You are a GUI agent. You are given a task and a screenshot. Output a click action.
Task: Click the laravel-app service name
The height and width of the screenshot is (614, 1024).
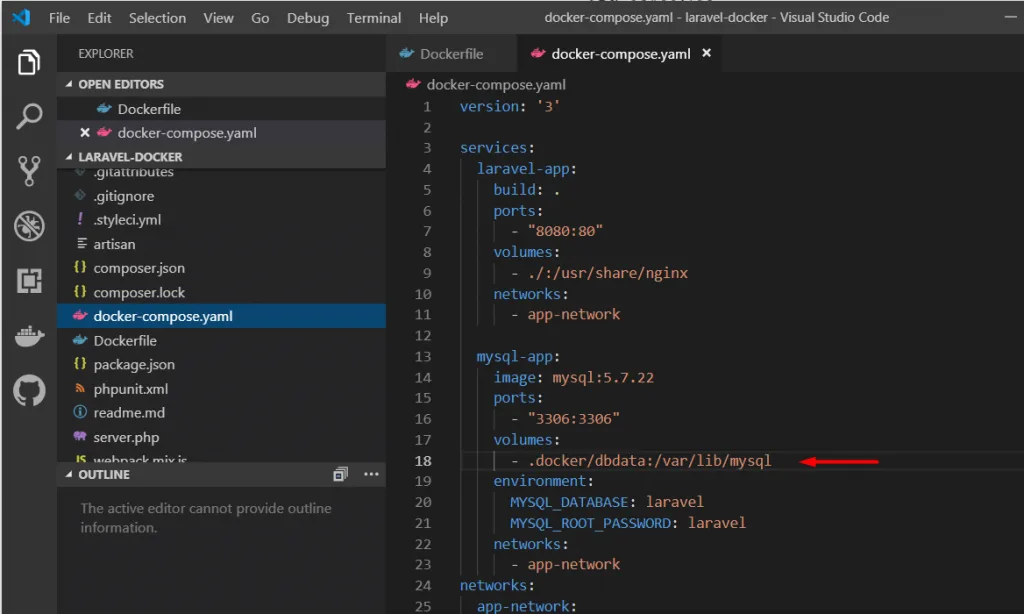[523, 169]
